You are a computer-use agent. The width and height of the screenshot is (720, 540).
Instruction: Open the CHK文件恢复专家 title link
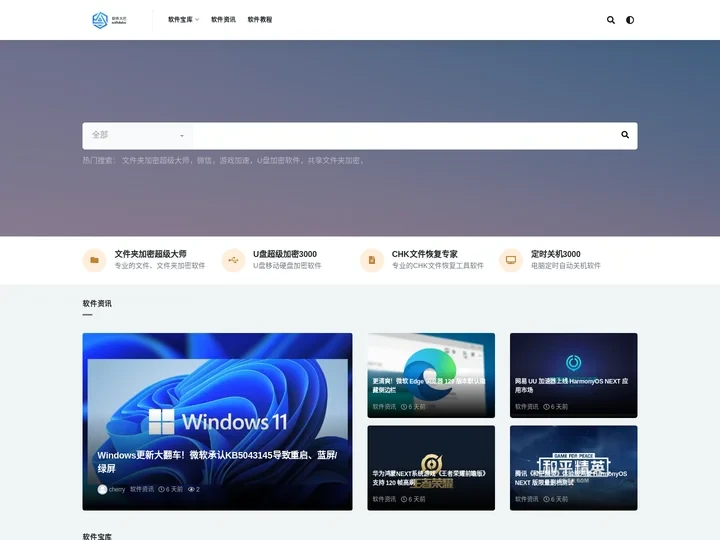coord(424,254)
